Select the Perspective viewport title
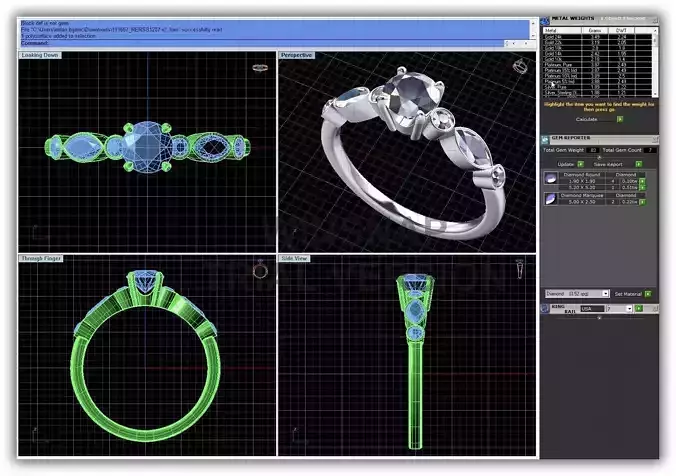 (296, 55)
